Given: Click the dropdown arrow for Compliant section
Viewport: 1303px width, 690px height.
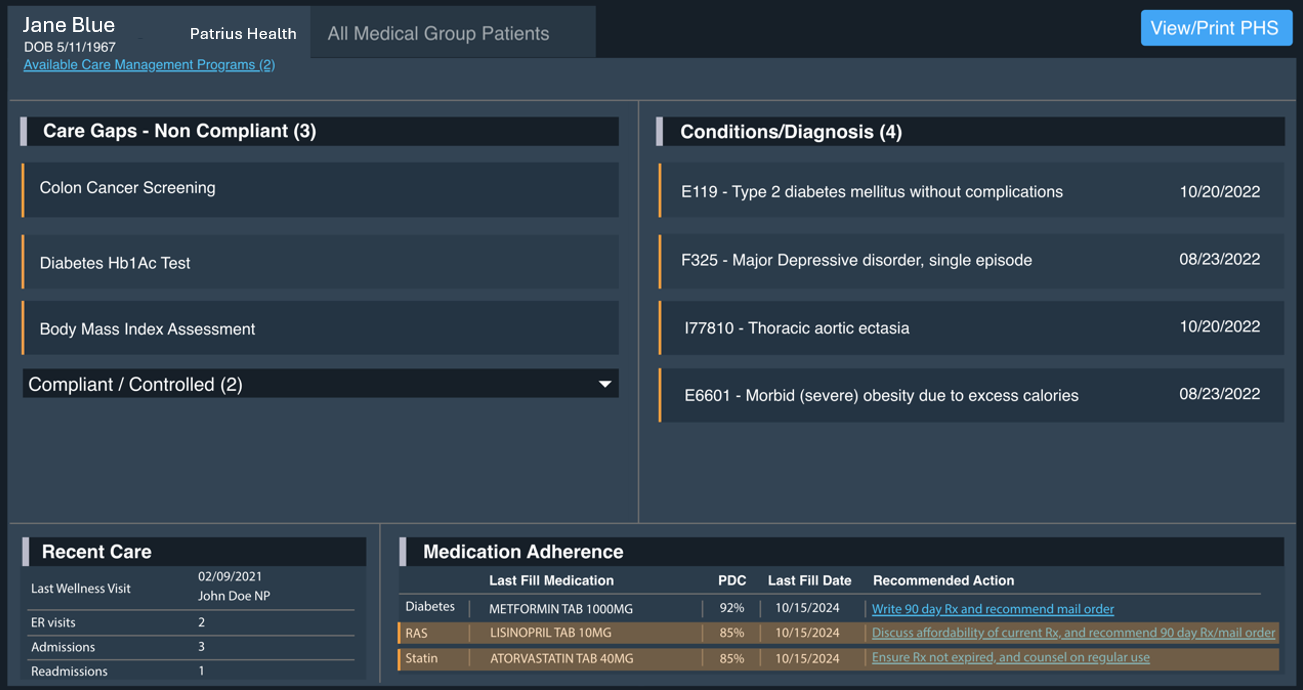Looking at the screenshot, I should pos(604,384).
